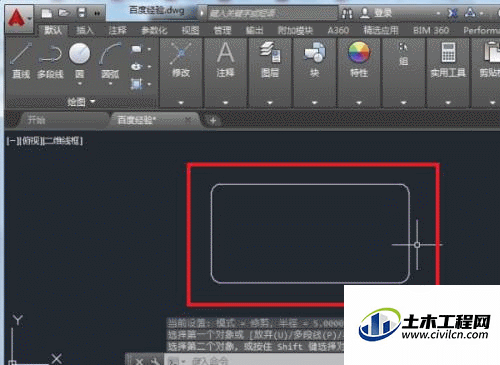Switch to the 视图 ribbon tab
The width and height of the screenshot is (500, 365).
click(190, 31)
